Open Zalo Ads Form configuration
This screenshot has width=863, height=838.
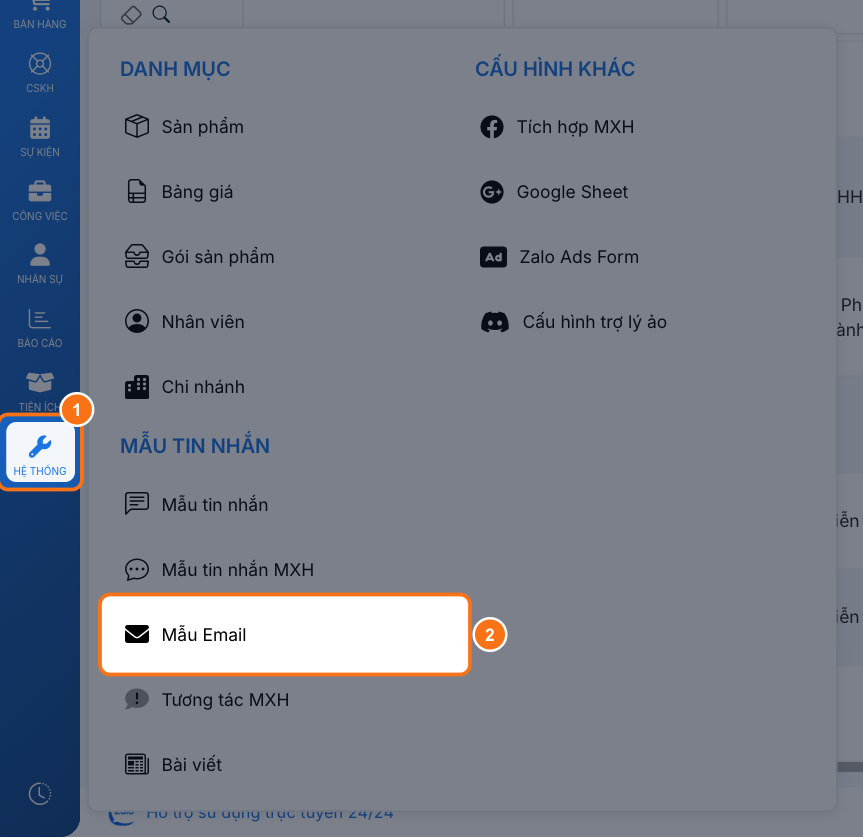tap(579, 257)
